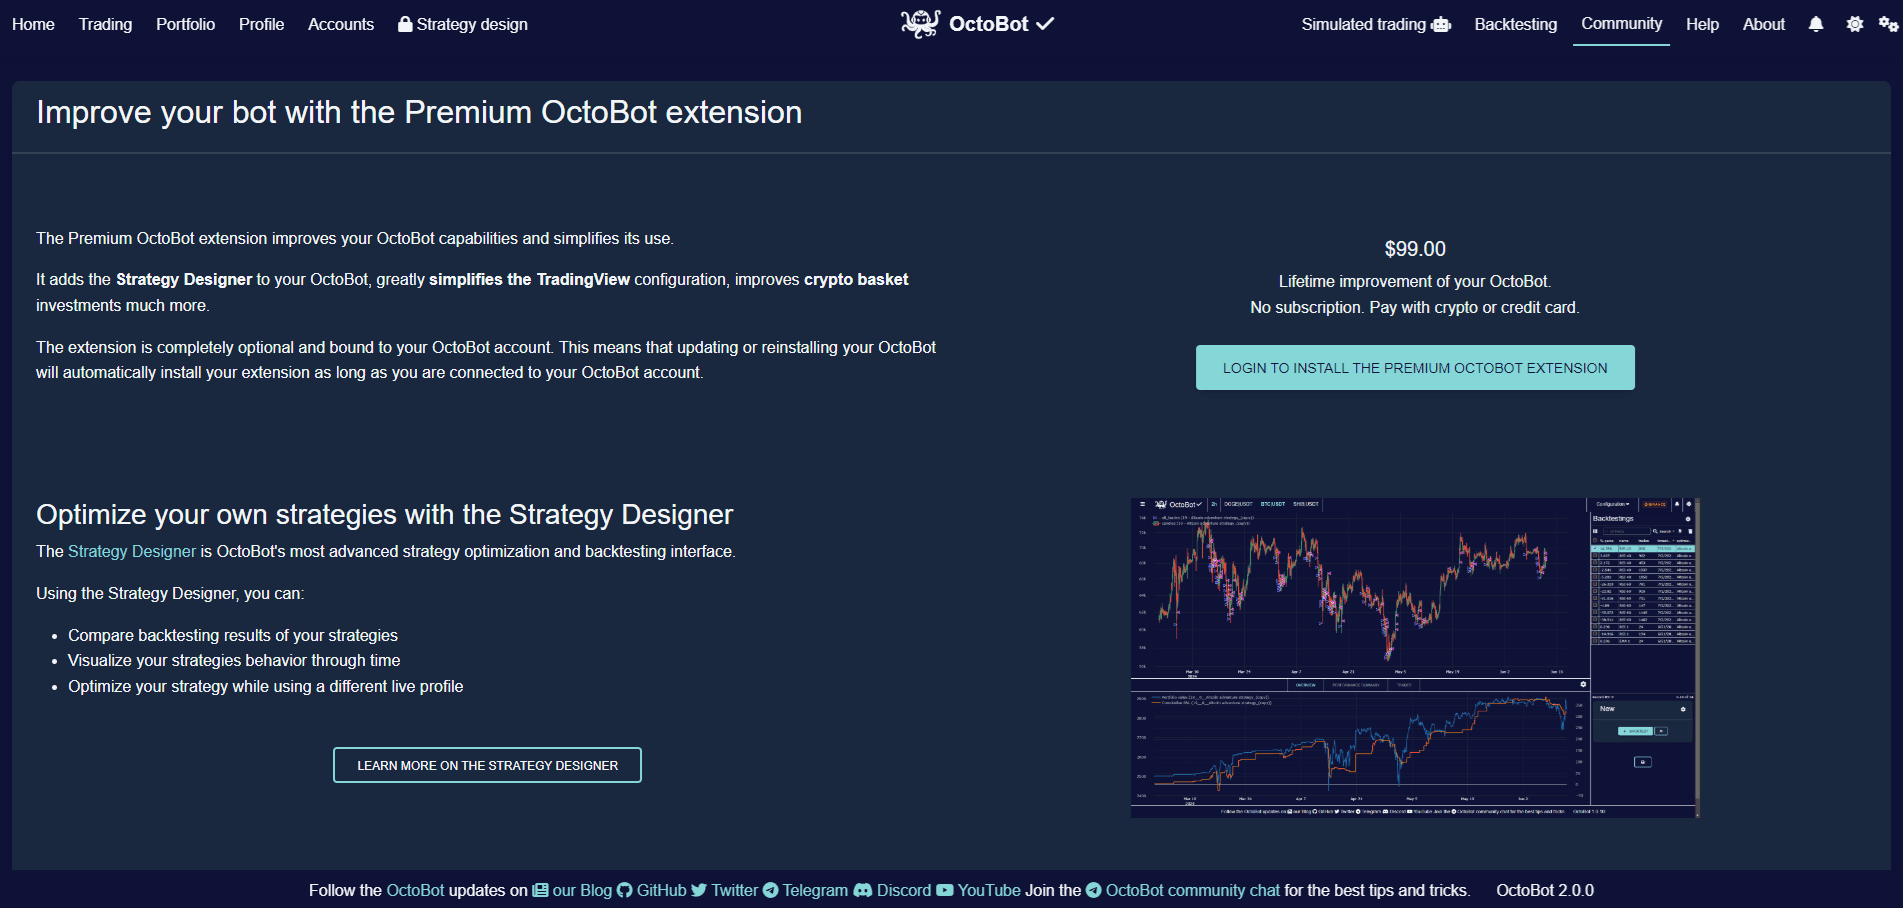The height and width of the screenshot is (908, 1903).
Task: Click the Improve your bot with Premium heading
Action: [419, 112]
